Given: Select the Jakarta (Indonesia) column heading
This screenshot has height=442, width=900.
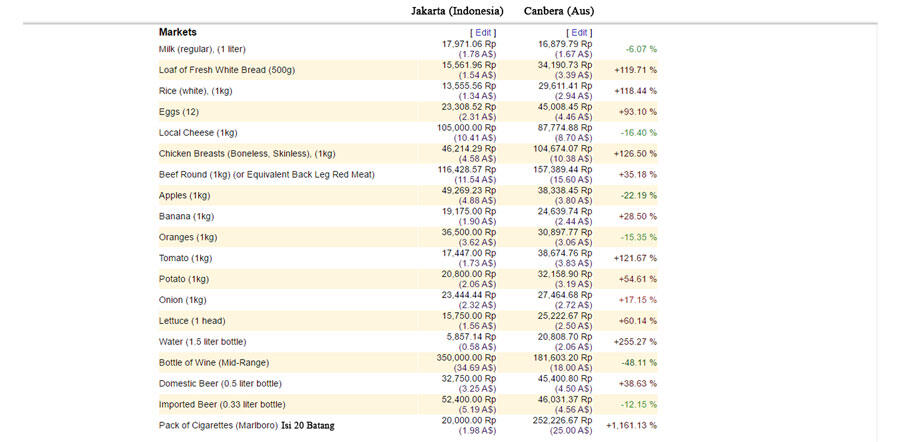Looking at the screenshot, I should [457, 11].
